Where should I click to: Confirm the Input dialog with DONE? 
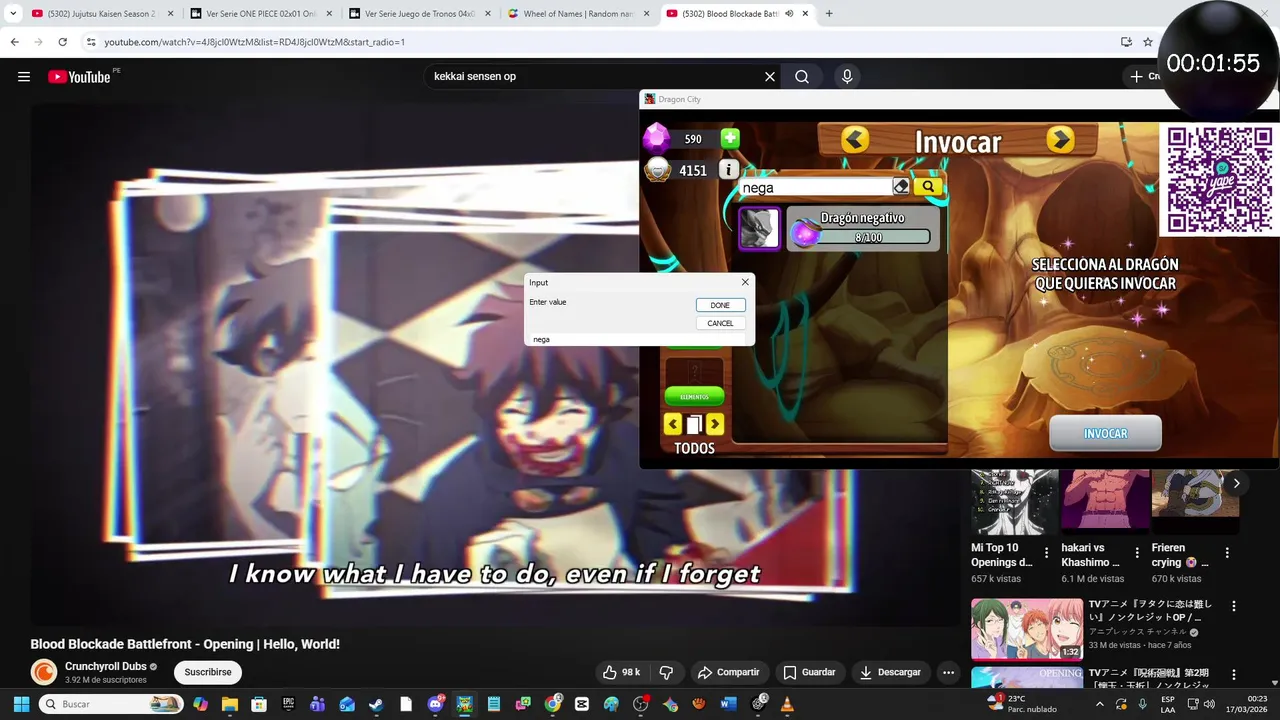click(x=720, y=305)
